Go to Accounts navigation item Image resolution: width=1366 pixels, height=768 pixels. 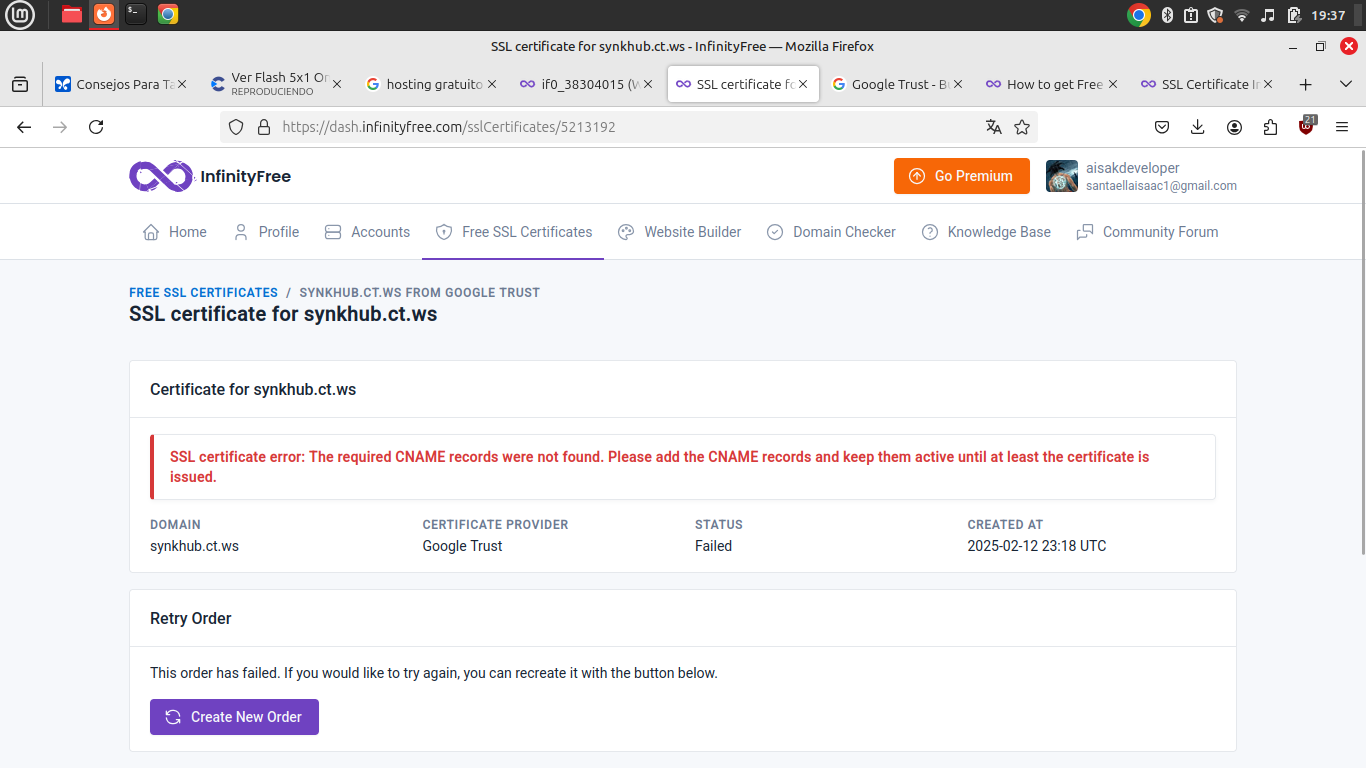point(367,232)
